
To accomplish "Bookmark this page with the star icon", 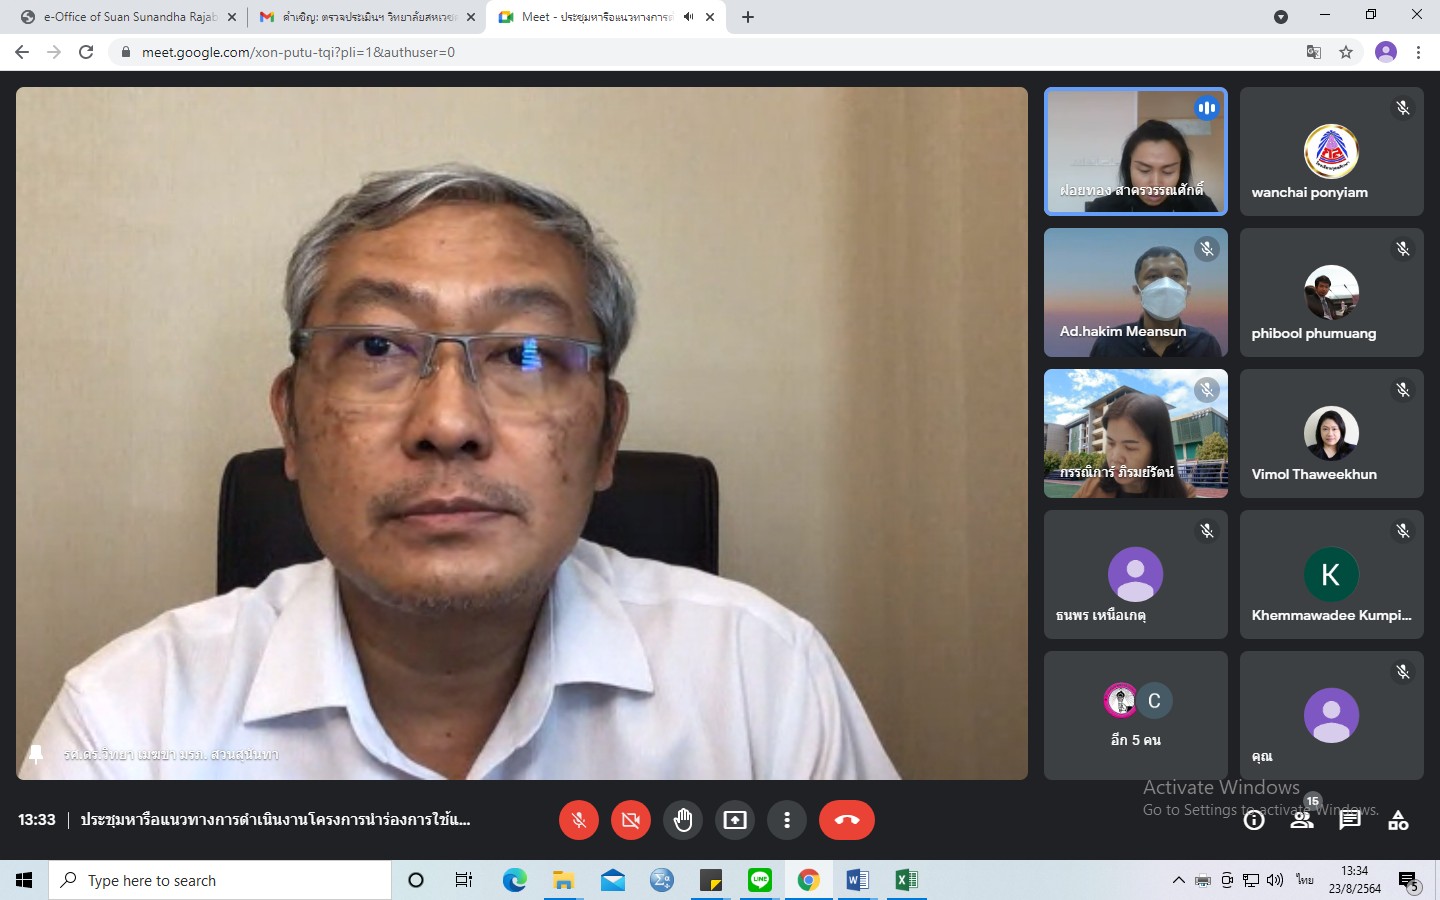I will click(1346, 52).
